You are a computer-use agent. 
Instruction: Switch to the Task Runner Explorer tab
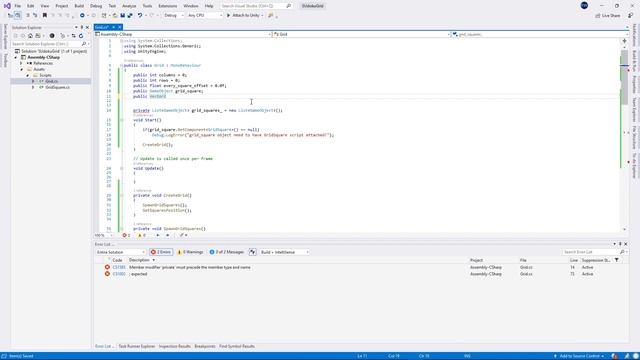137,347
